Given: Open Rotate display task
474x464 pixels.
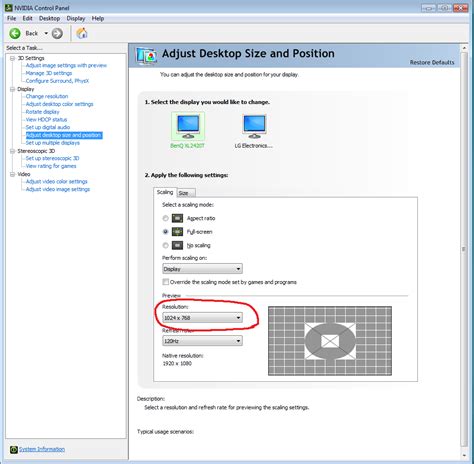Looking at the screenshot, I should [x=42, y=112].
